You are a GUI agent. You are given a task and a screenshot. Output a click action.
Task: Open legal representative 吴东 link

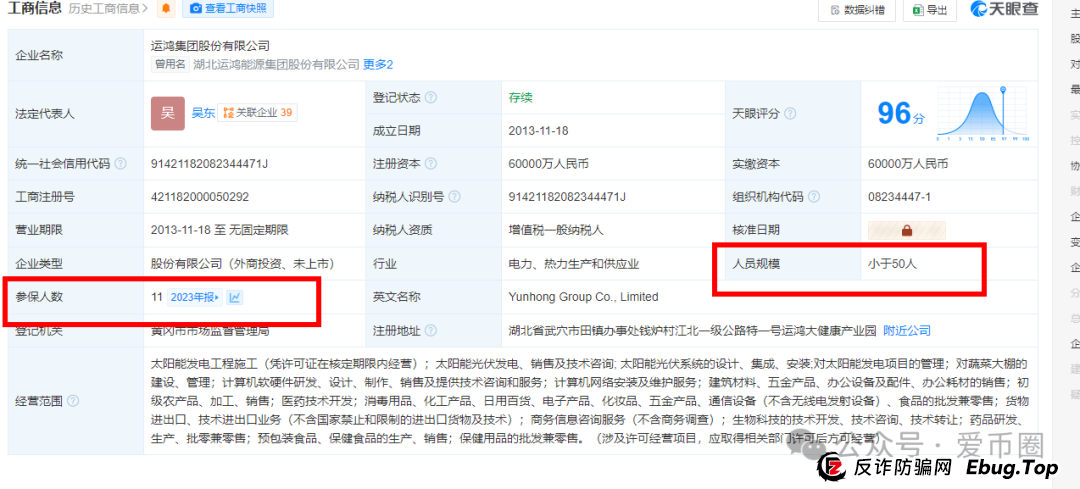click(203, 113)
